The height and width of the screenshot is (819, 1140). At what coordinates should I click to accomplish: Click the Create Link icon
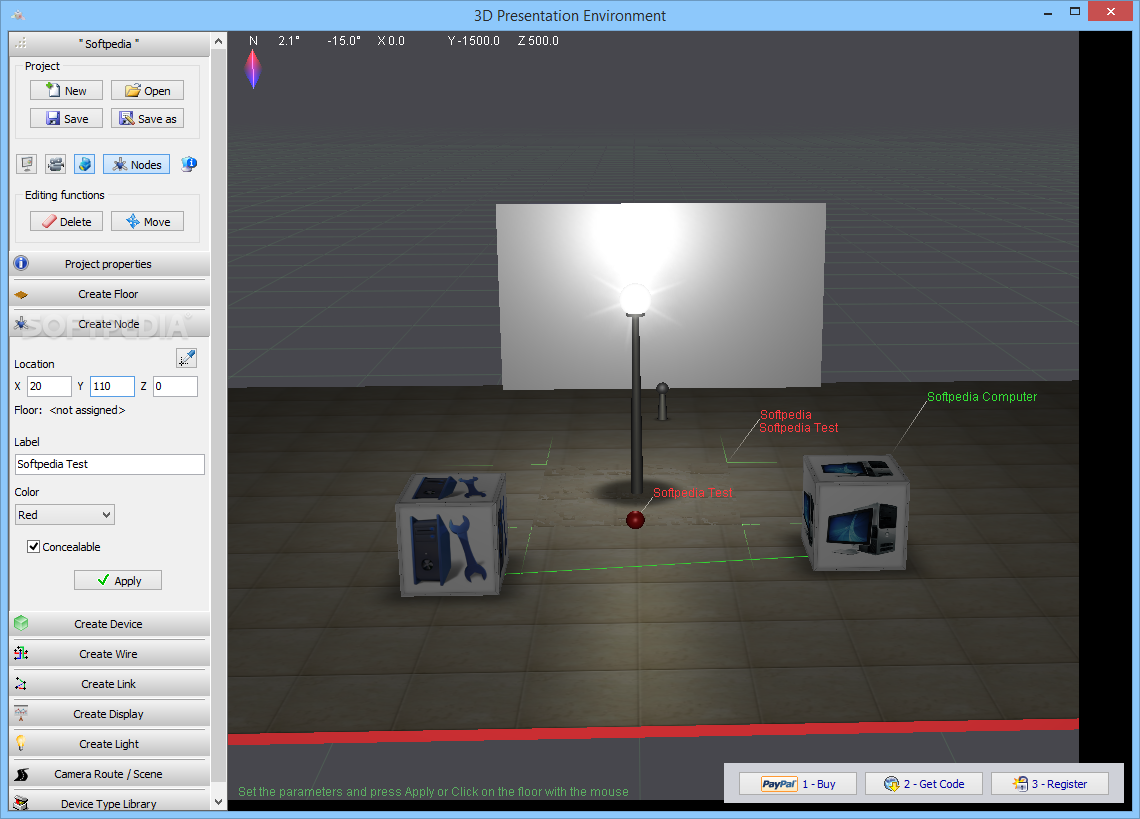[x=21, y=684]
